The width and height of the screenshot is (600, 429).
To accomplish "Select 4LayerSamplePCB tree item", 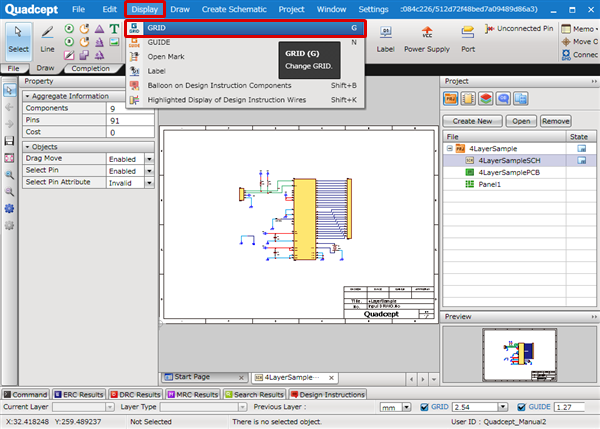I will point(509,173).
